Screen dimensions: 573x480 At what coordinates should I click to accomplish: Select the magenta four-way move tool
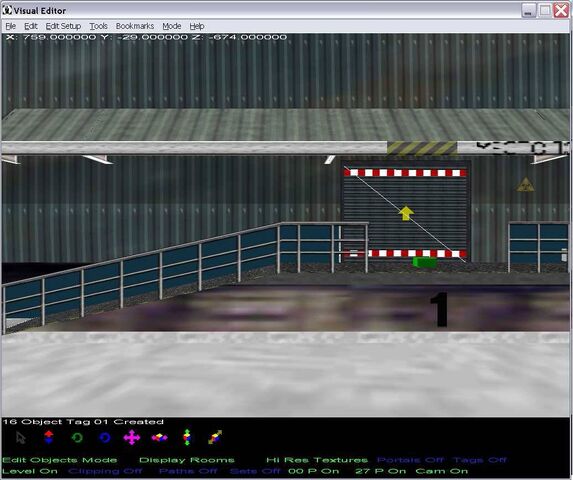[132, 437]
